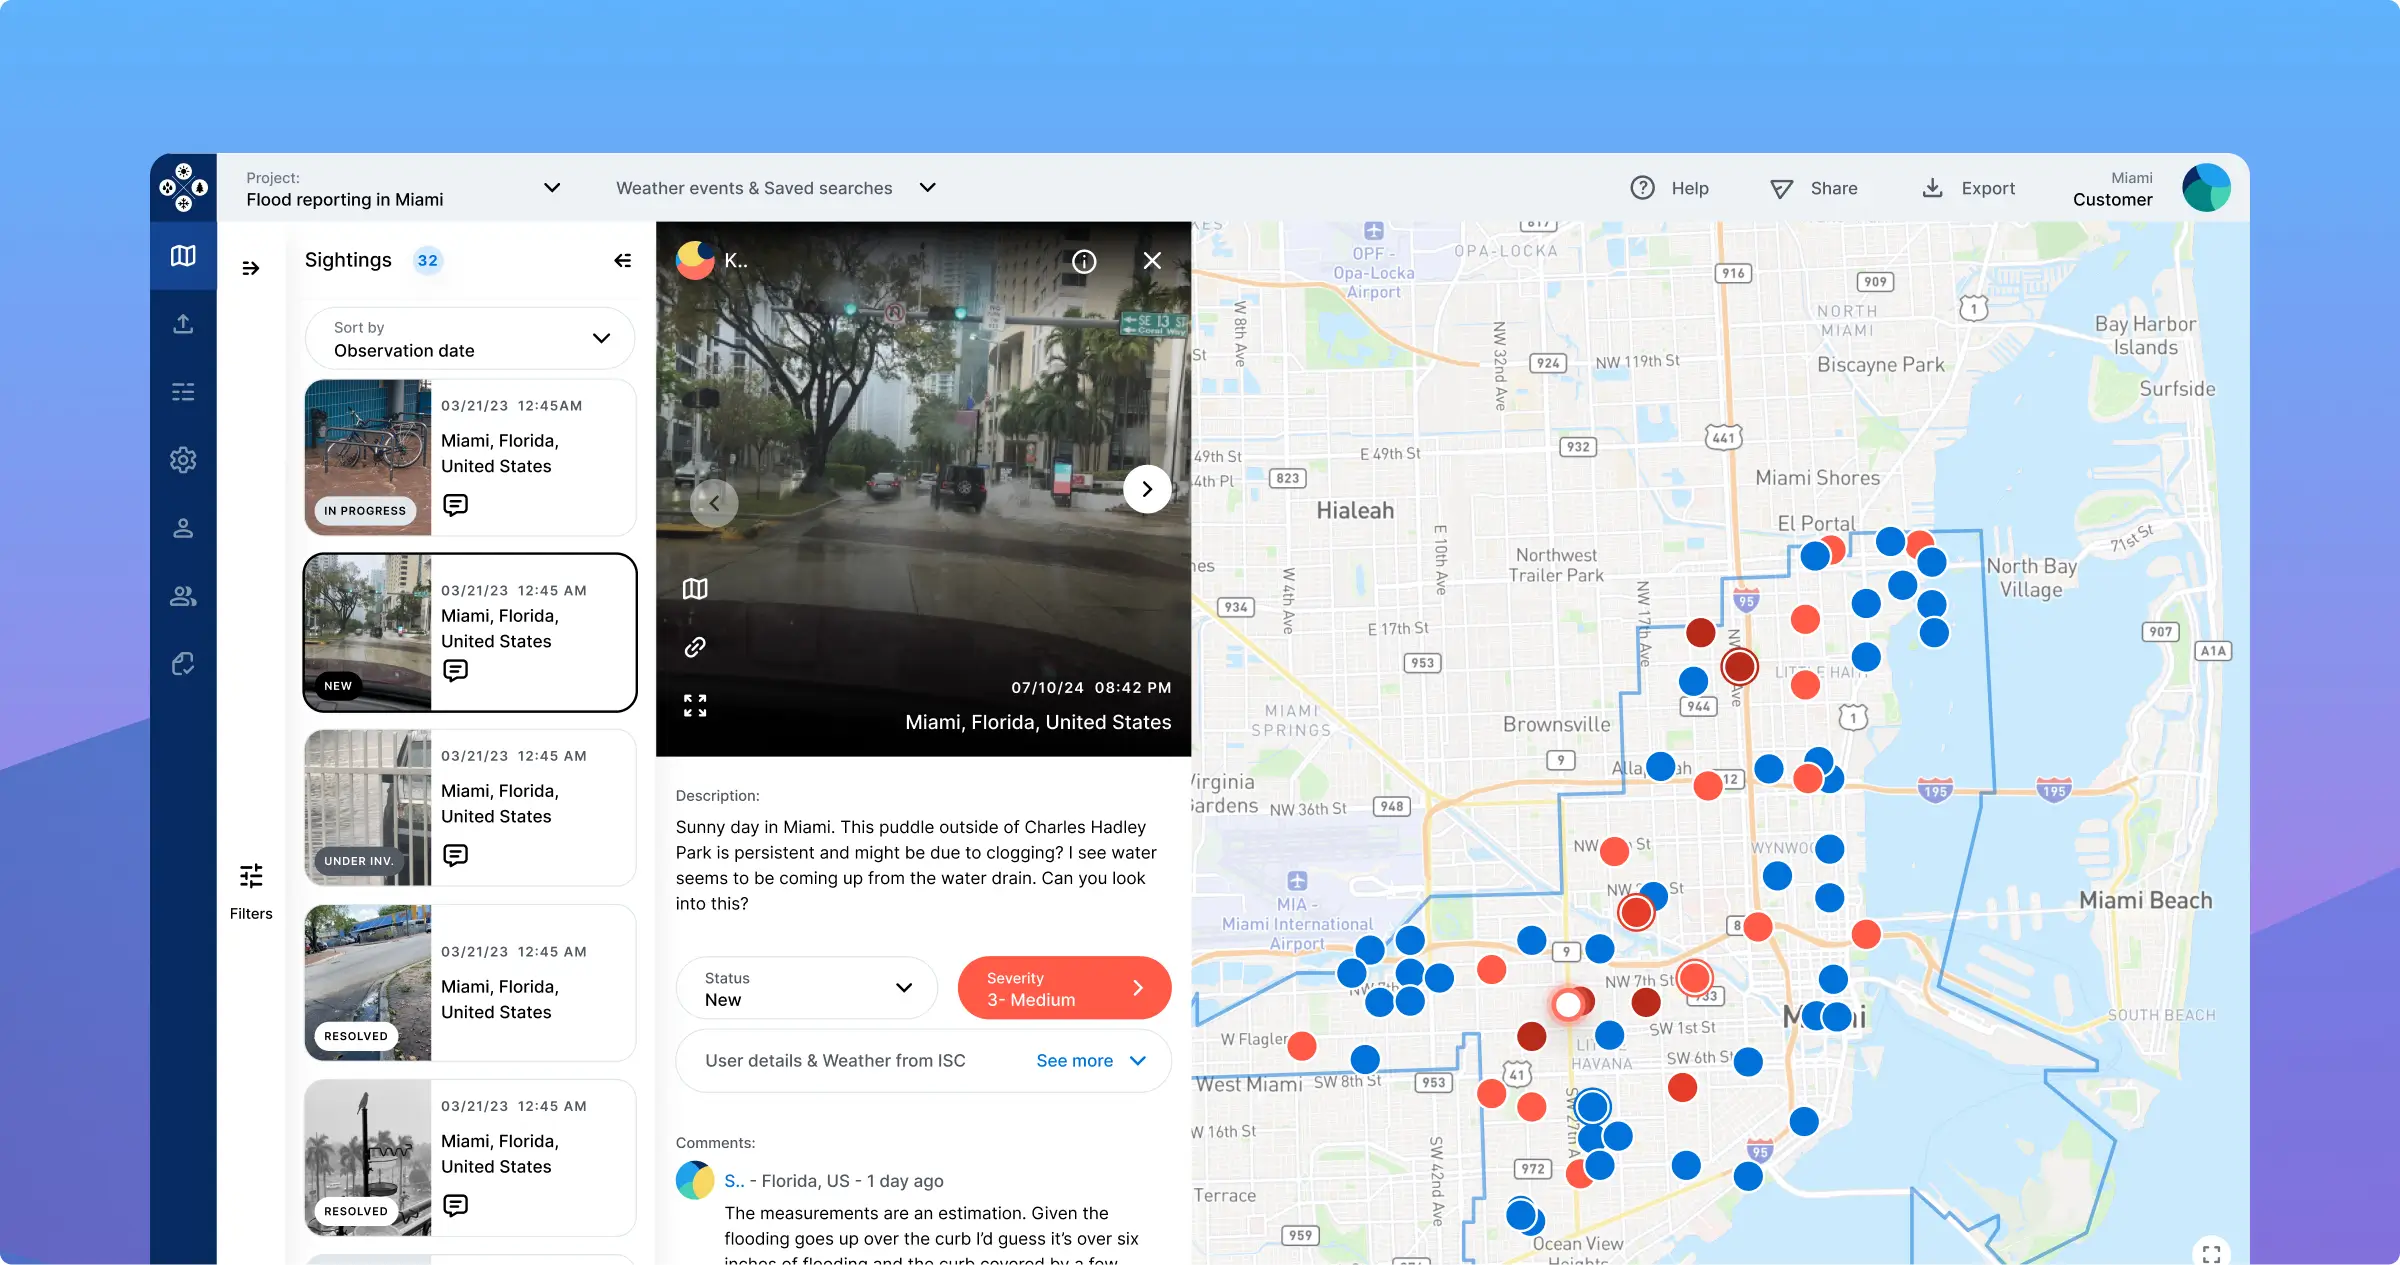This screenshot has height=1265, width=2400.
Task: Show this sighting on the map icon
Action: (x=695, y=589)
